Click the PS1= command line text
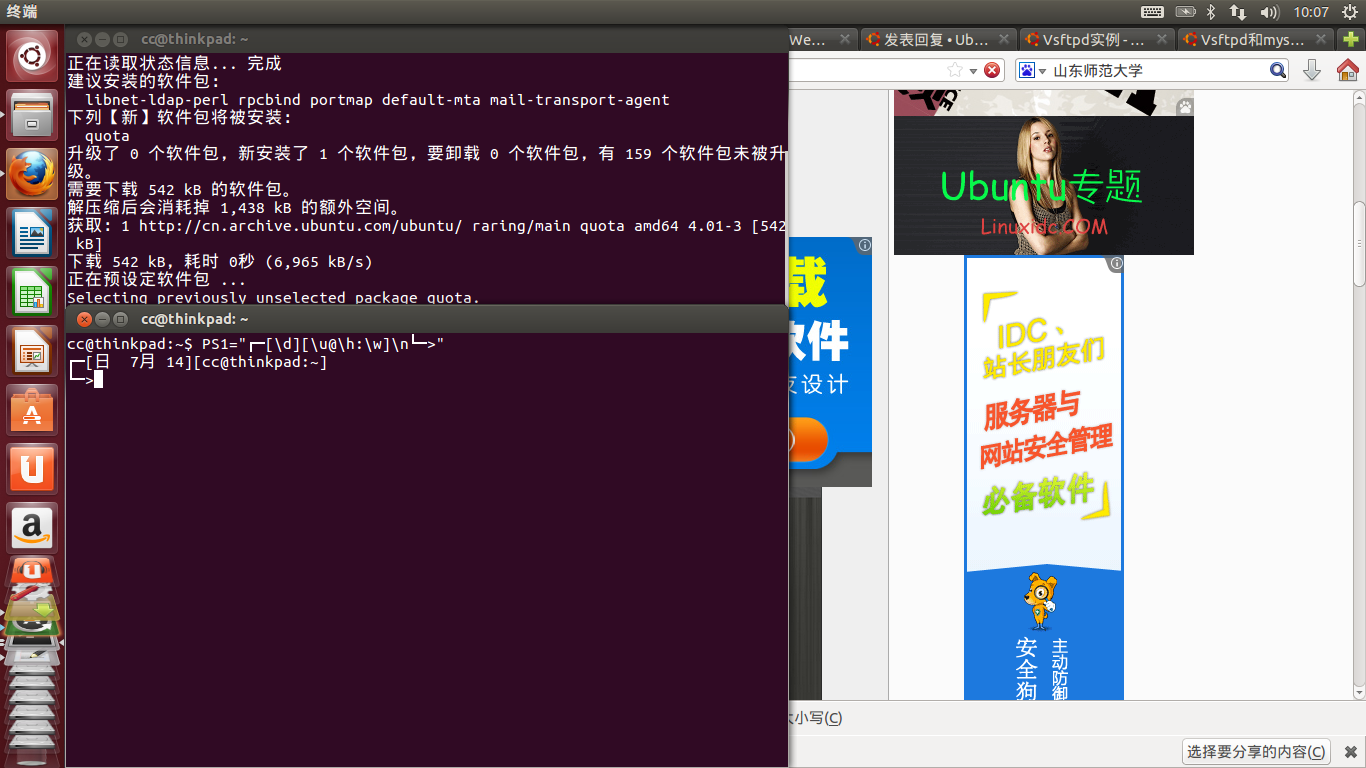 click(323, 344)
